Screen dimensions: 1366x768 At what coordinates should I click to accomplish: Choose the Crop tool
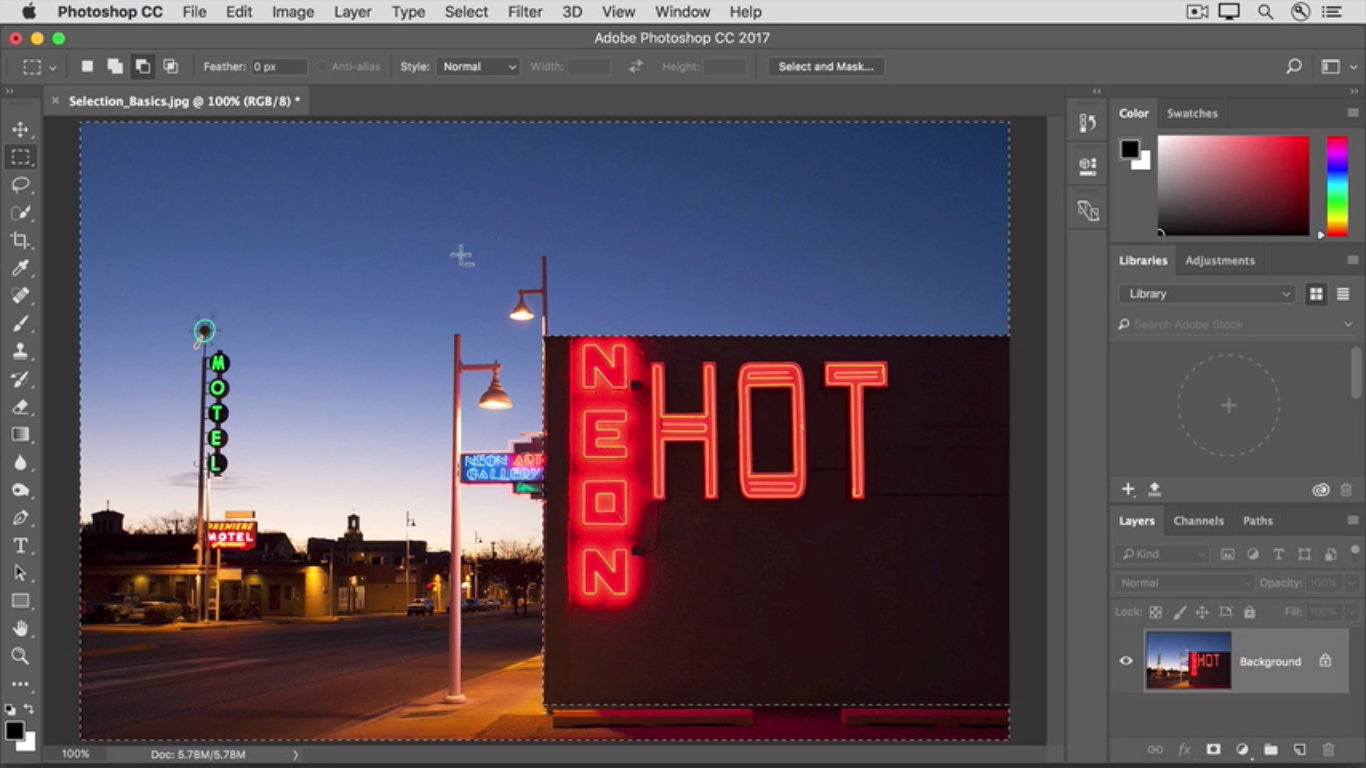tap(20, 240)
